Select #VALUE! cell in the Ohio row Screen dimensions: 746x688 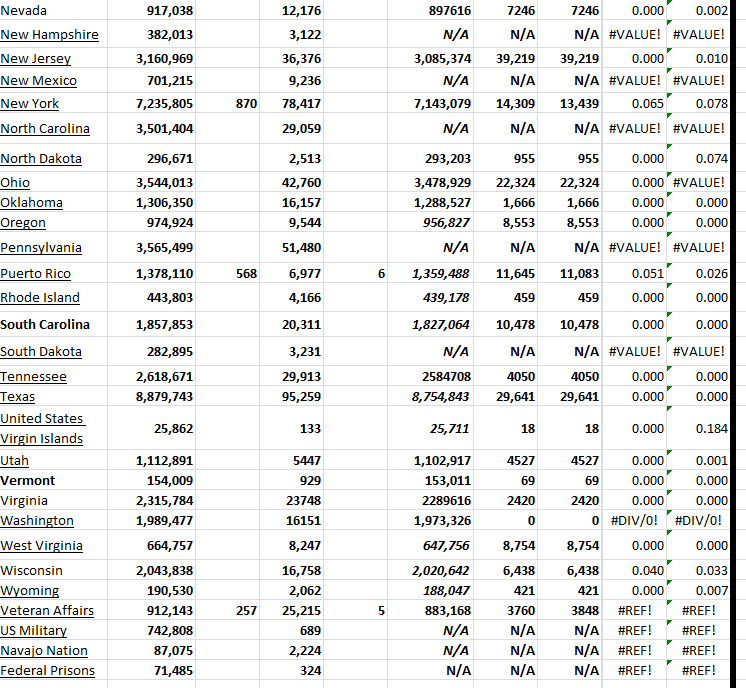[x=698, y=183]
